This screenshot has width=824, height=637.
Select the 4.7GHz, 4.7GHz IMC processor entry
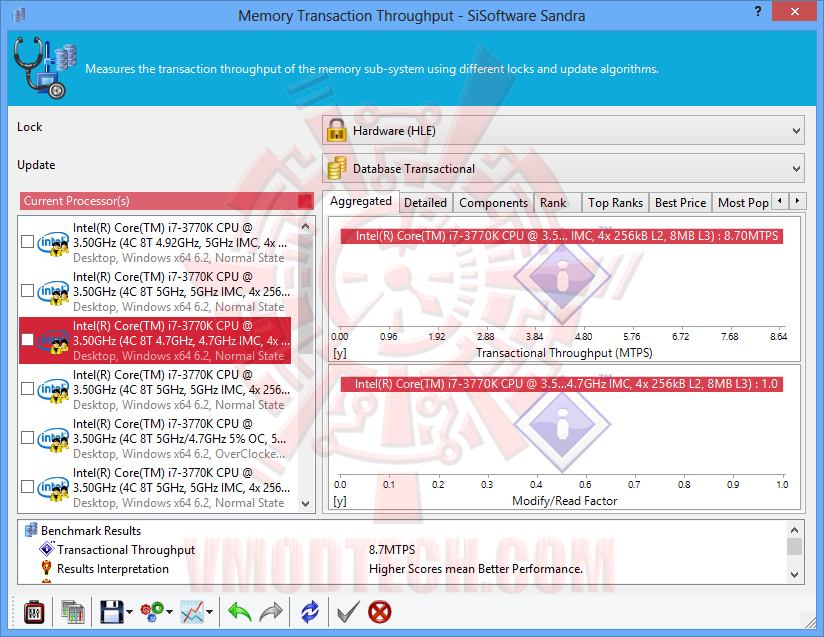point(155,341)
